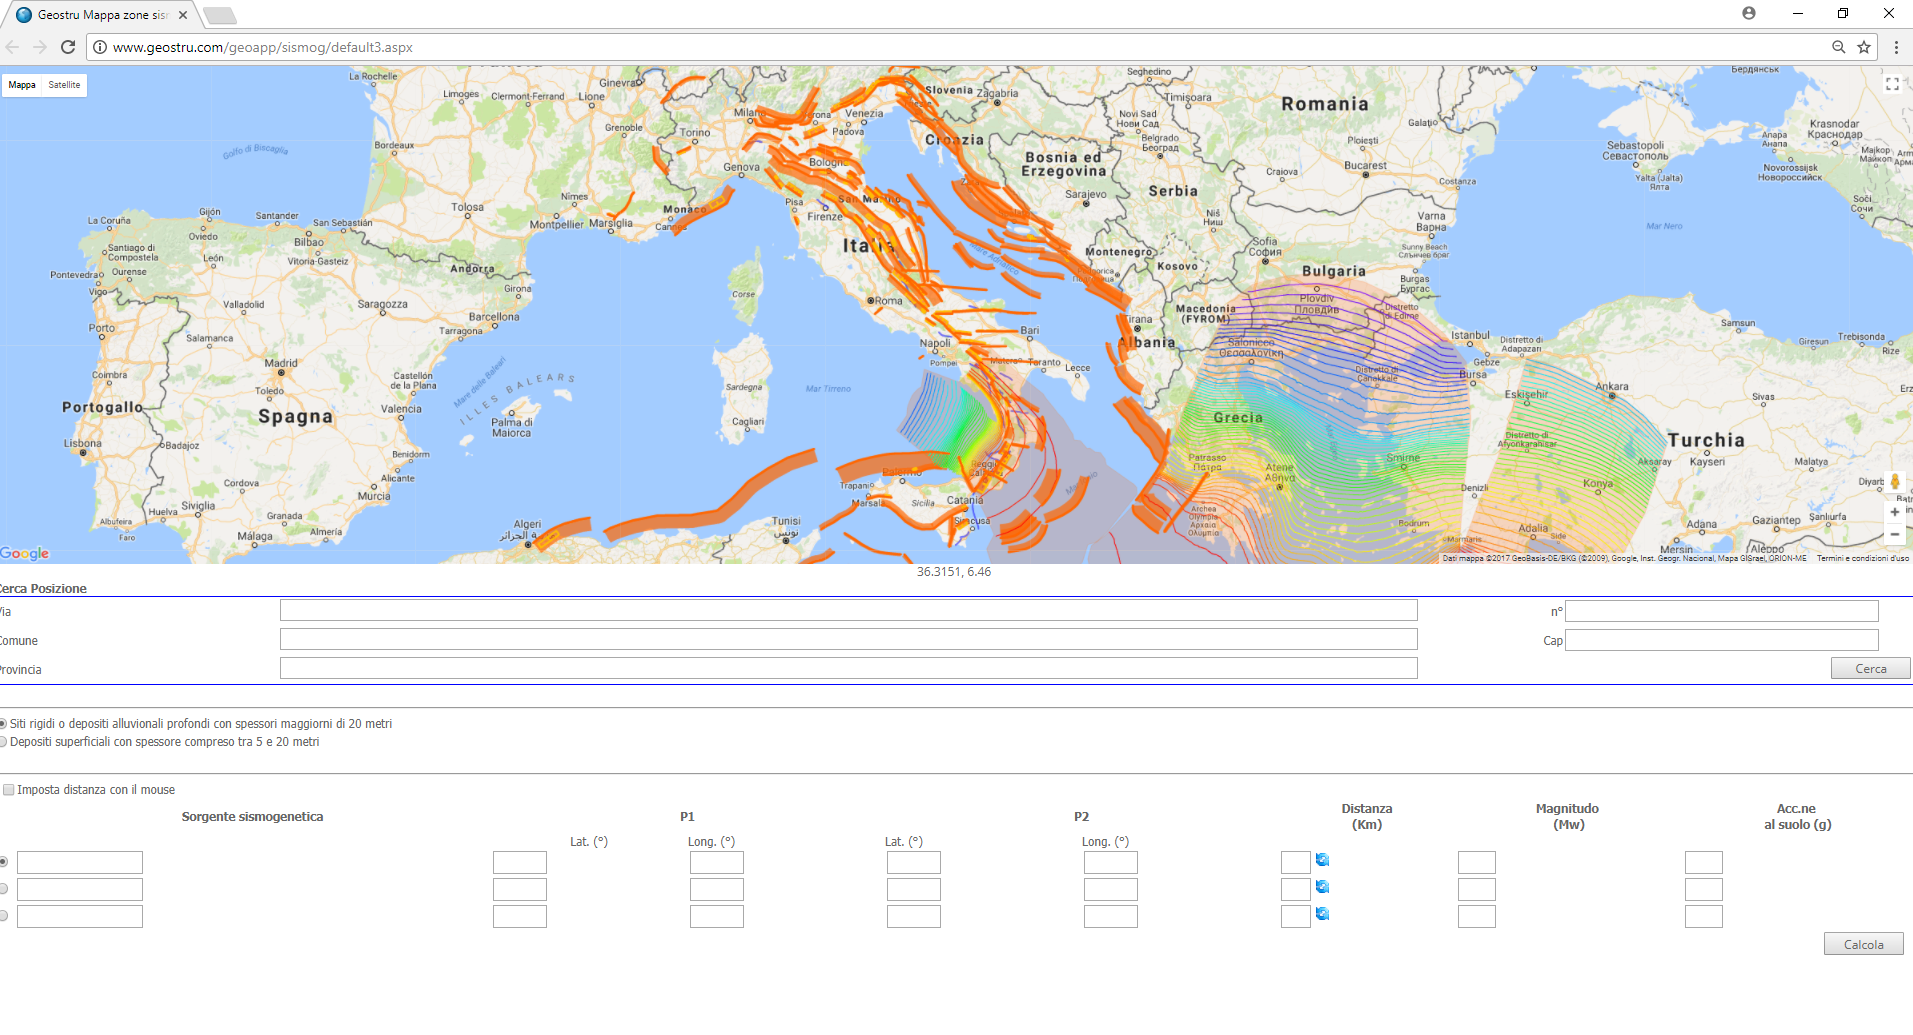Image resolution: width=1913 pixels, height=1035 pixels.
Task: Refresh distance for the third source row
Action: pos(1322,914)
